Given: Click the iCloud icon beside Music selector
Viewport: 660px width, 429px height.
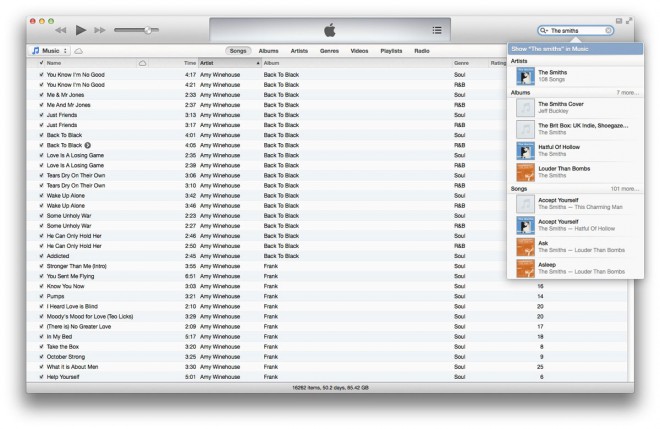Looking at the screenshot, I should pos(79,50).
